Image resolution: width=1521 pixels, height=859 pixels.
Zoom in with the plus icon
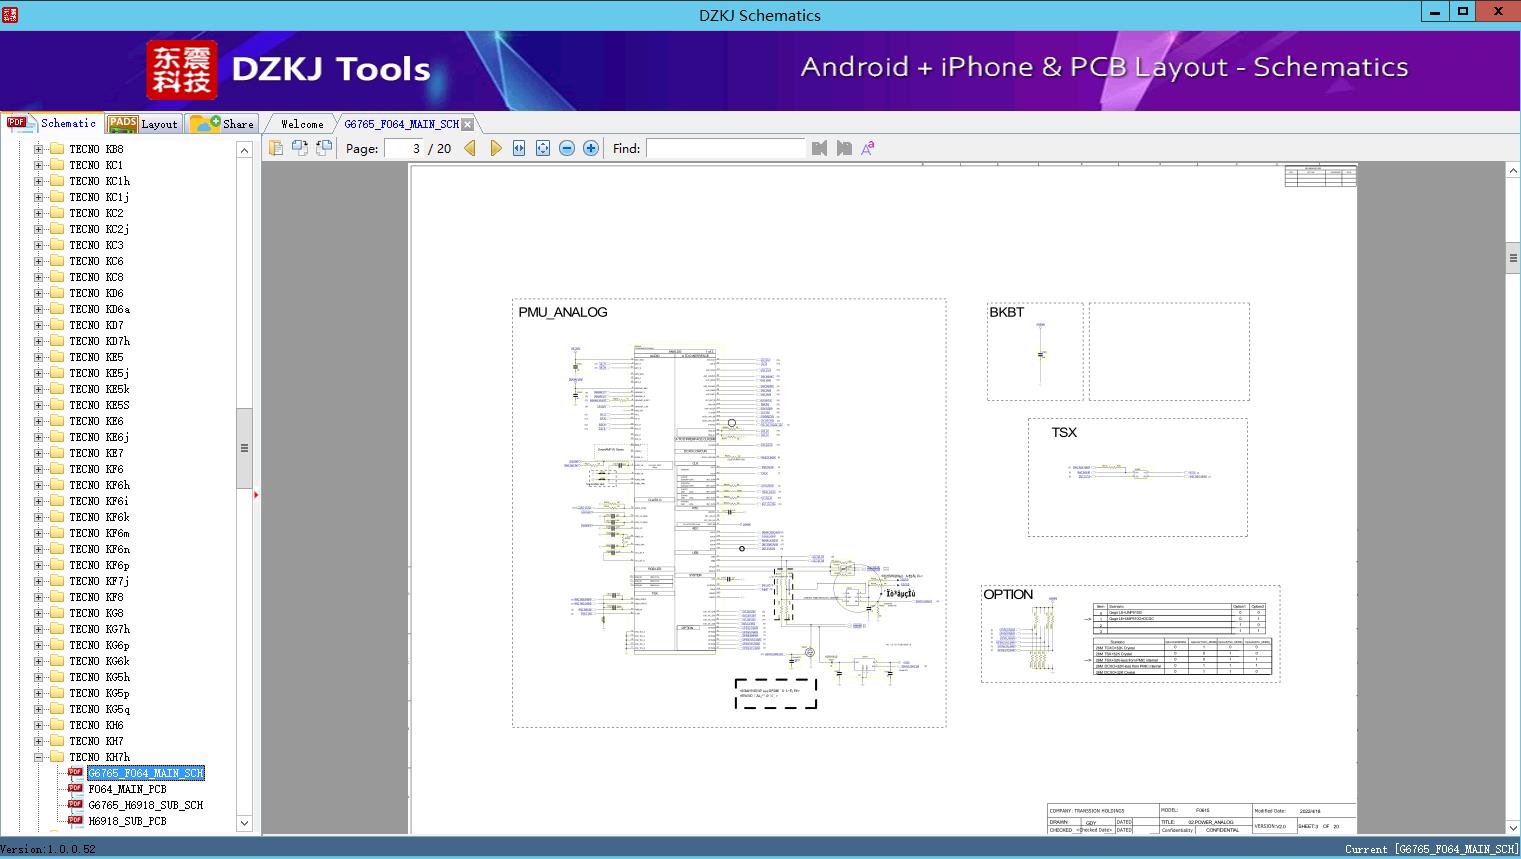pyautogui.click(x=591, y=148)
